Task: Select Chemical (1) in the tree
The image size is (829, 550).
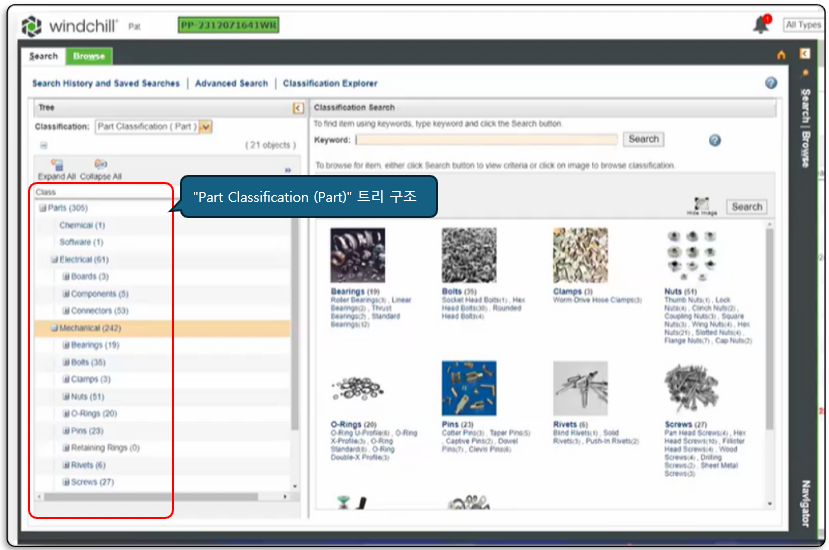Action: [82, 225]
